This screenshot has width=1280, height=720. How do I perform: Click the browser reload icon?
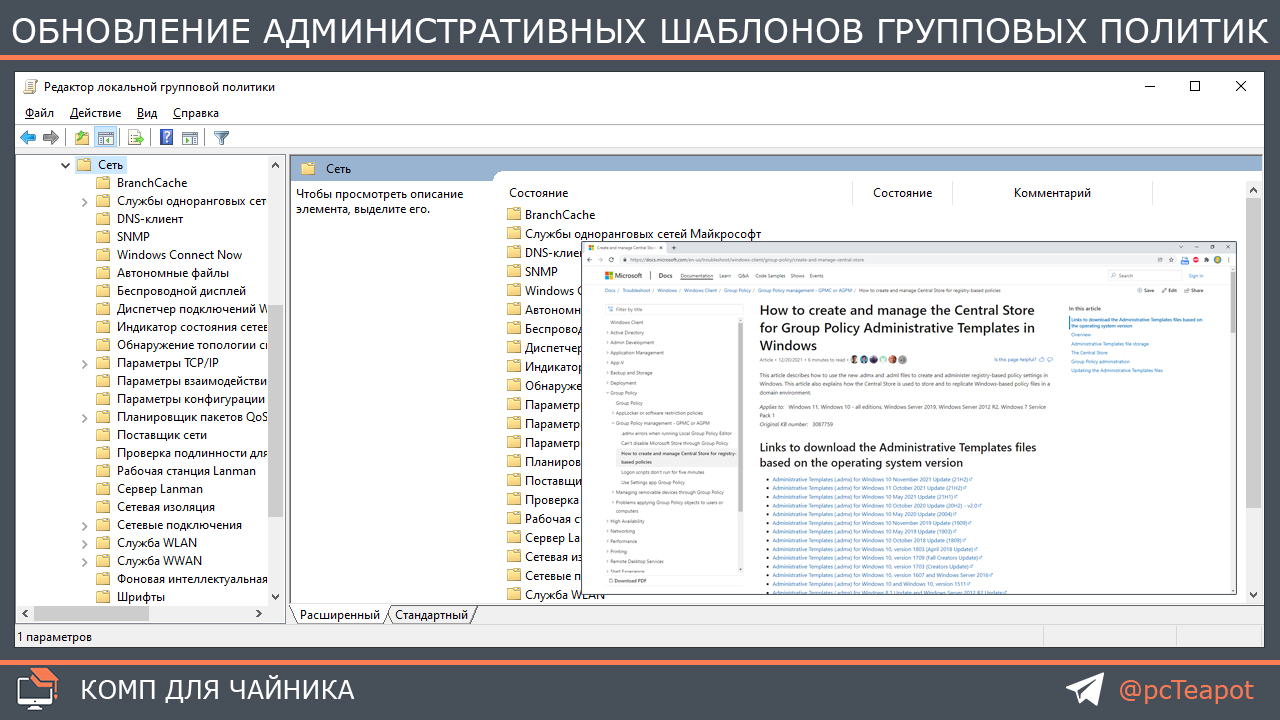[x=613, y=259]
